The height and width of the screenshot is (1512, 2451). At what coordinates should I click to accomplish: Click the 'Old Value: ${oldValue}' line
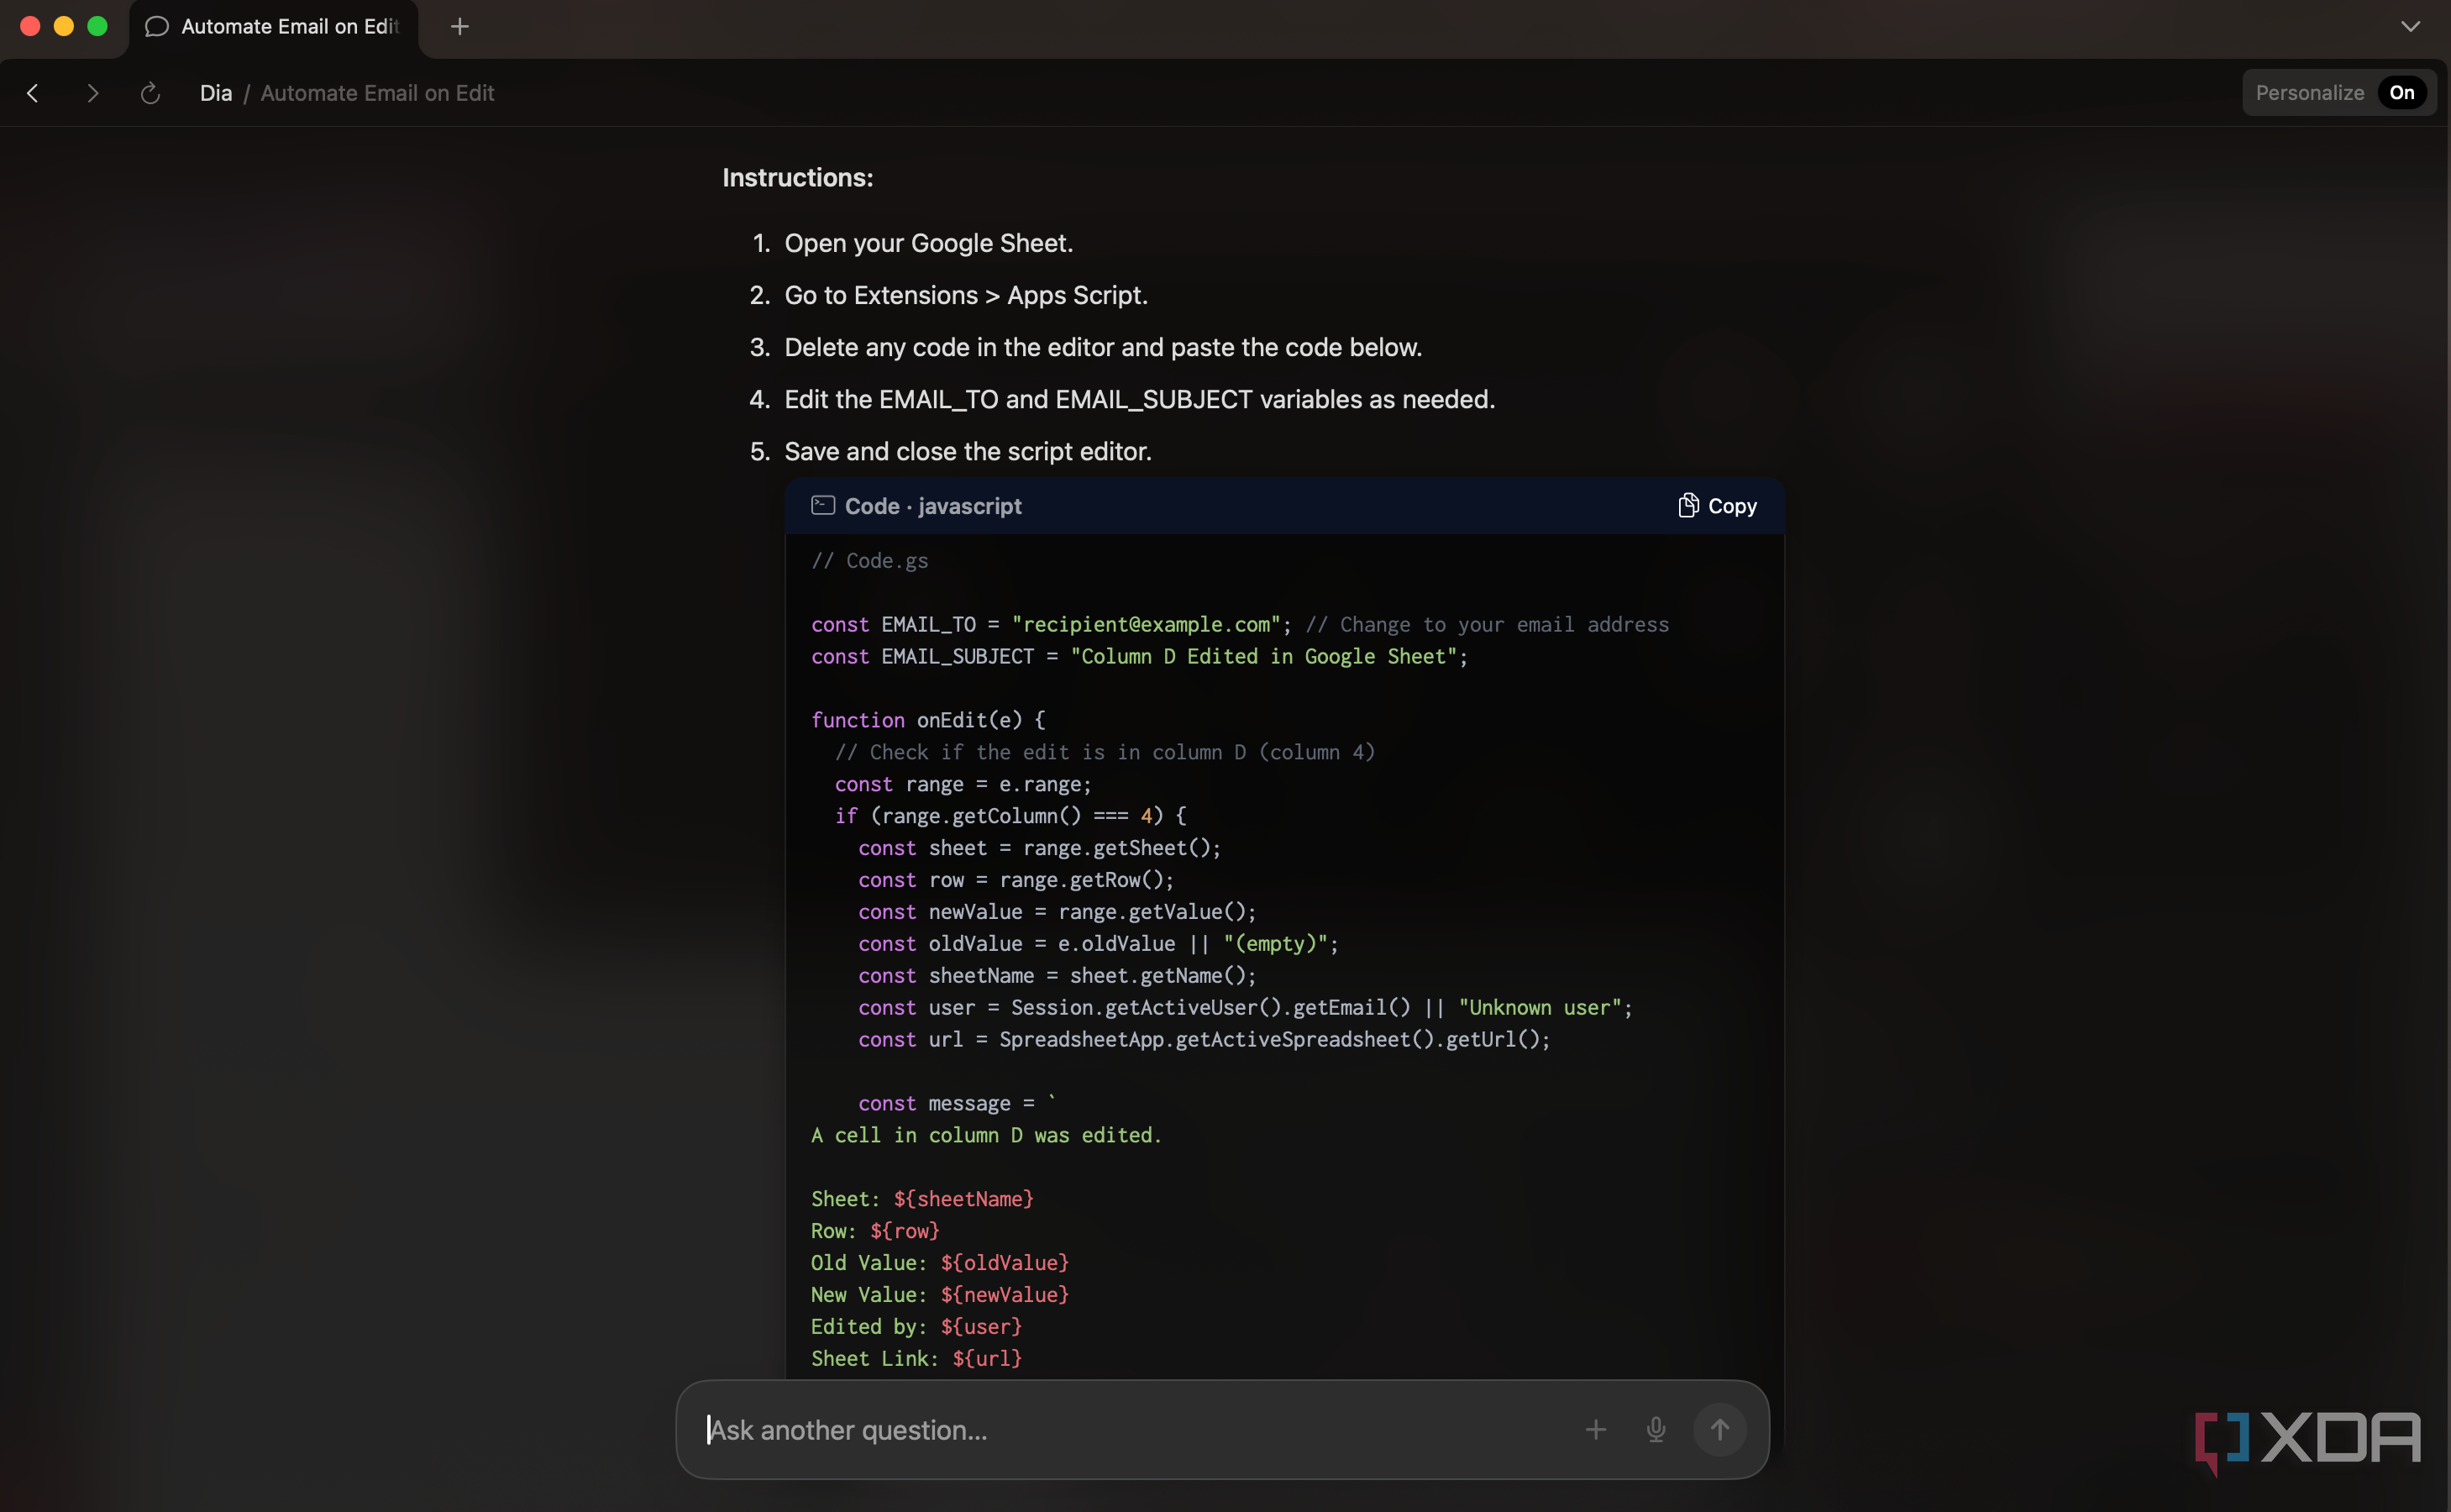[940, 1263]
